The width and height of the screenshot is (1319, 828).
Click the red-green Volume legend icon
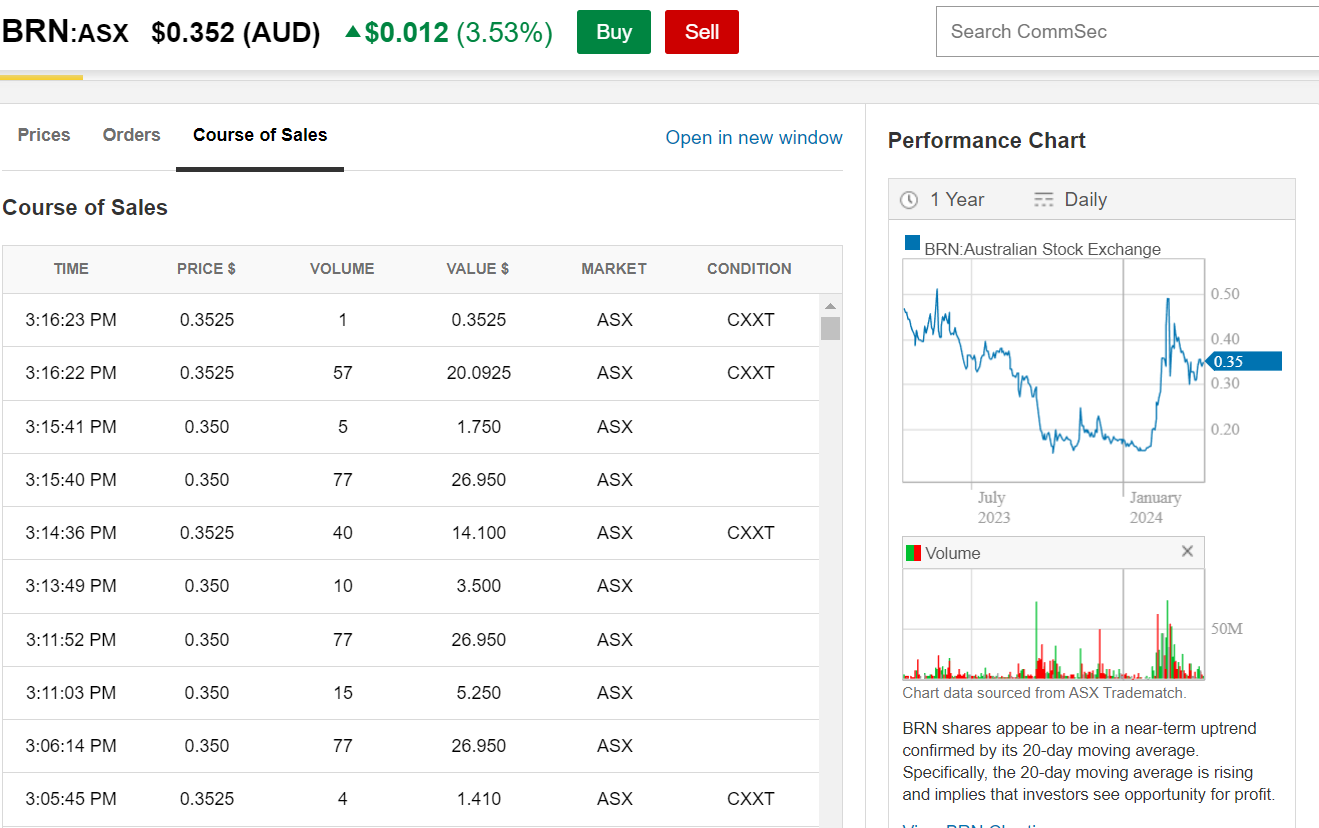click(912, 553)
